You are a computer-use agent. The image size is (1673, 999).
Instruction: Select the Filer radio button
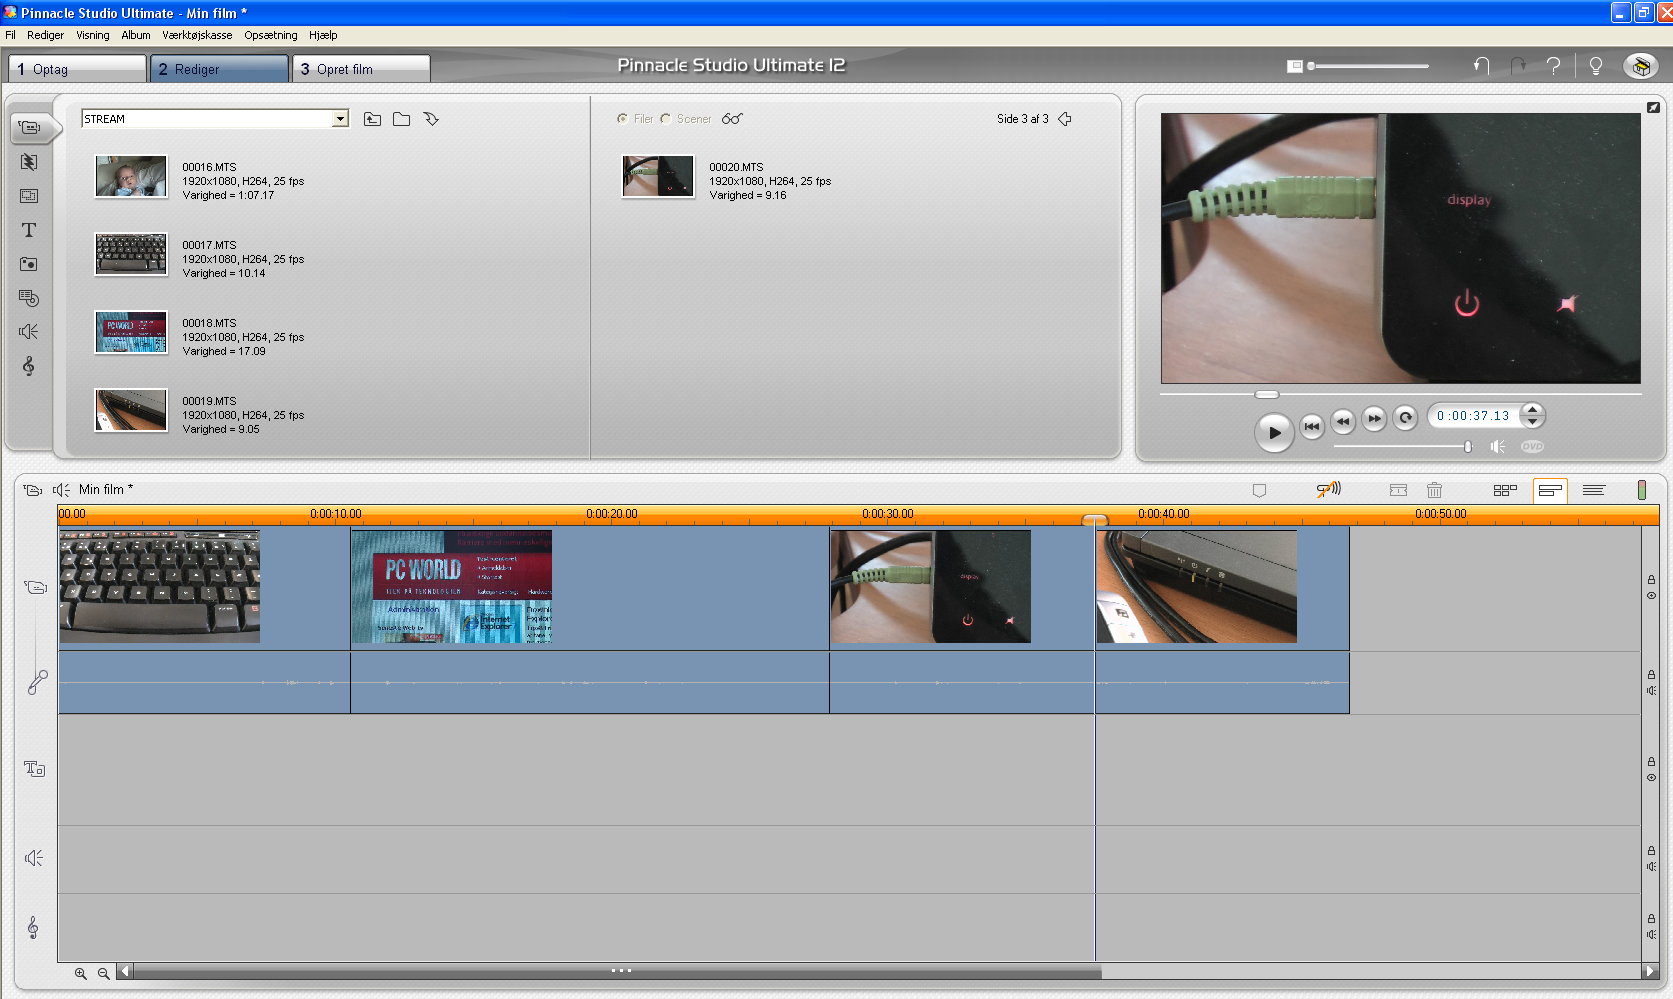(623, 119)
